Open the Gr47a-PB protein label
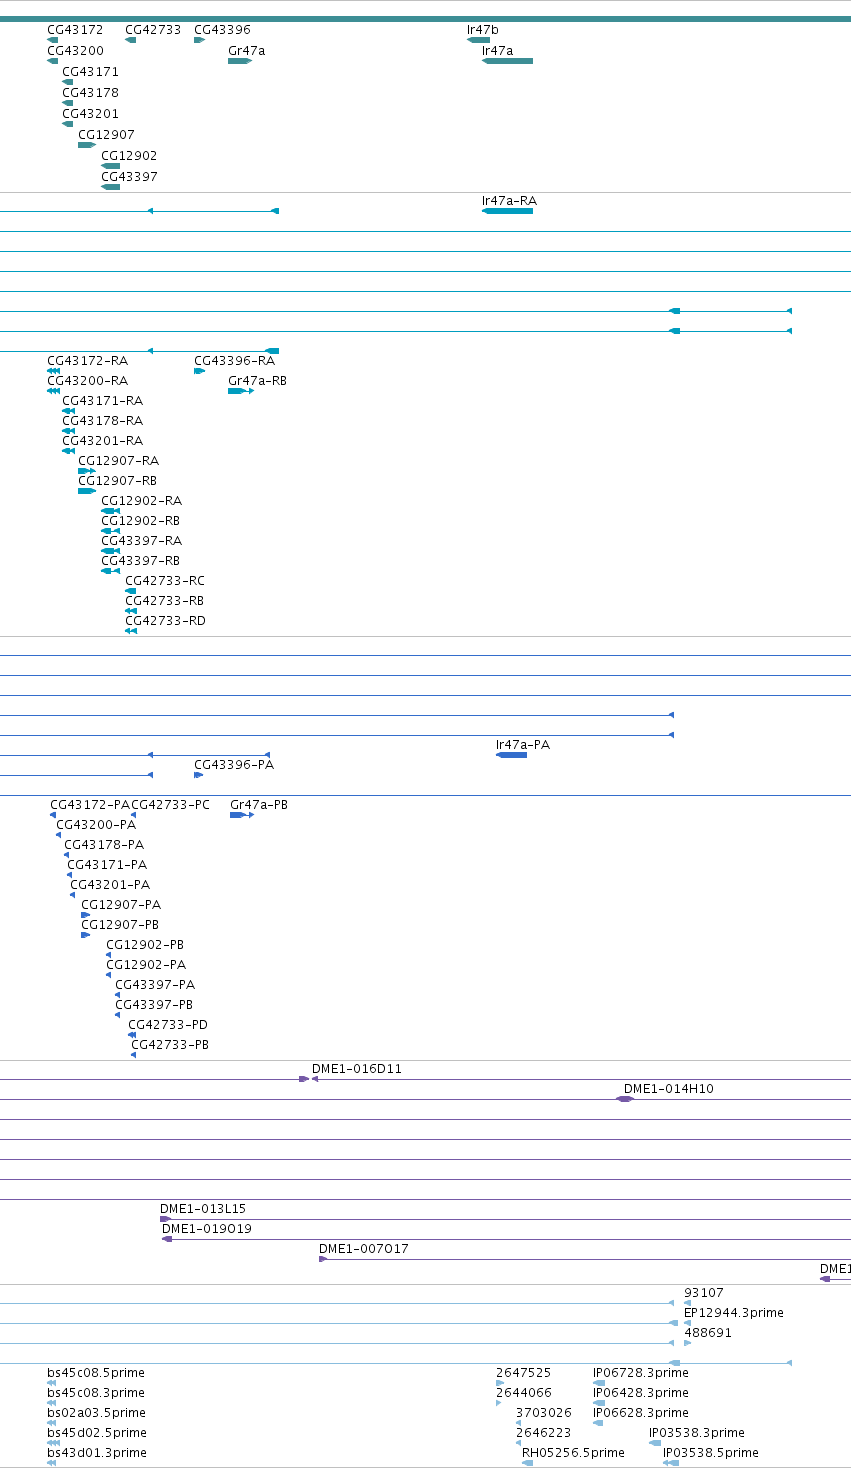Image resolution: width=851 pixels, height=1468 pixels. point(259,805)
